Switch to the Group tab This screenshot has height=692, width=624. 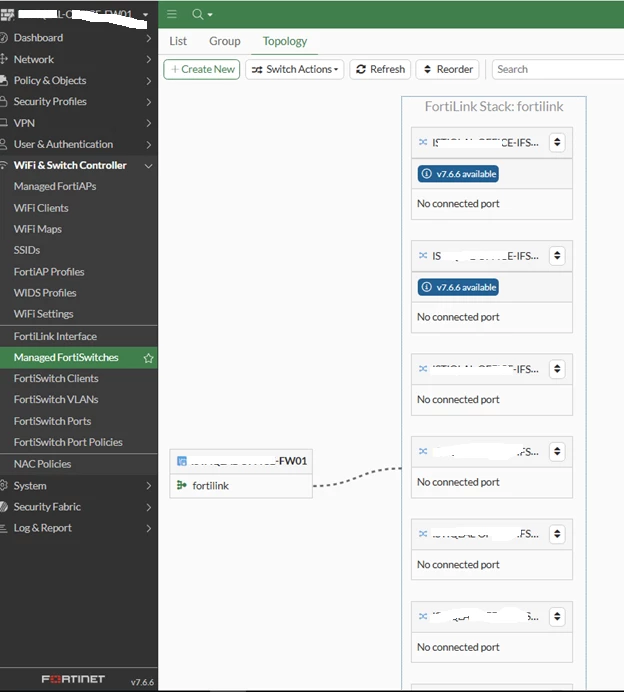[225, 41]
